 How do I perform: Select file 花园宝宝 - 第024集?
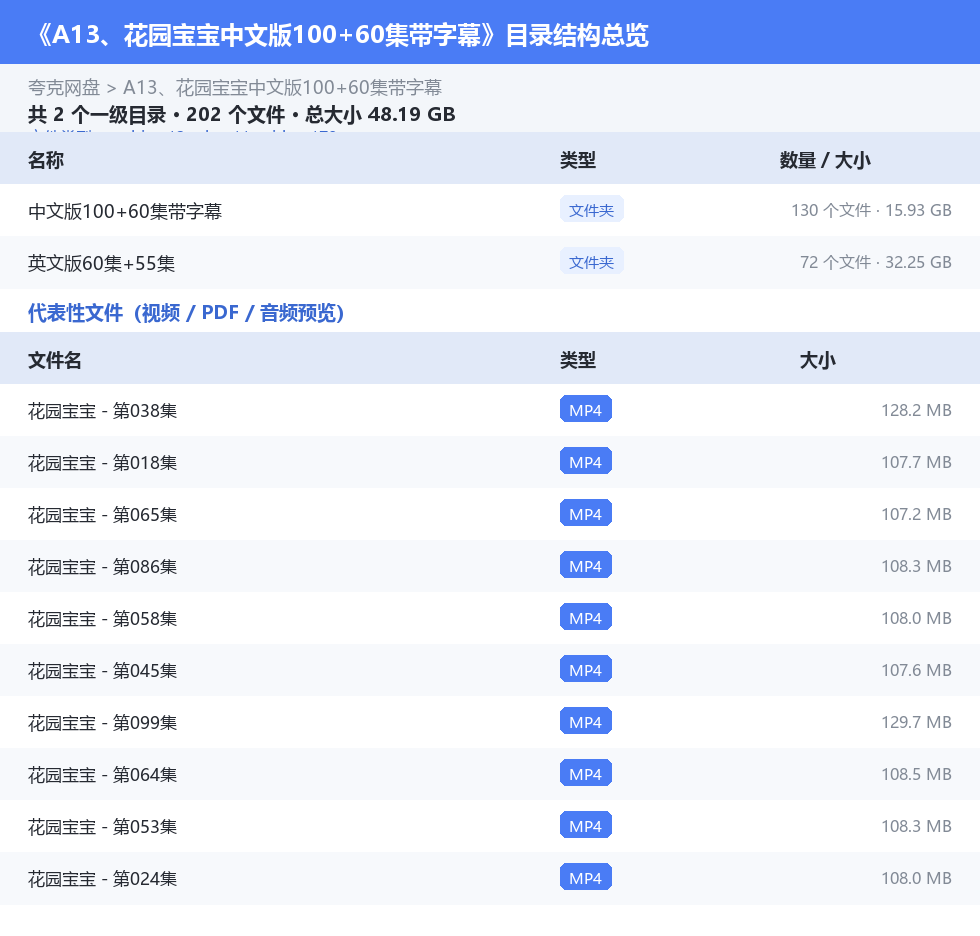coord(102,879)
